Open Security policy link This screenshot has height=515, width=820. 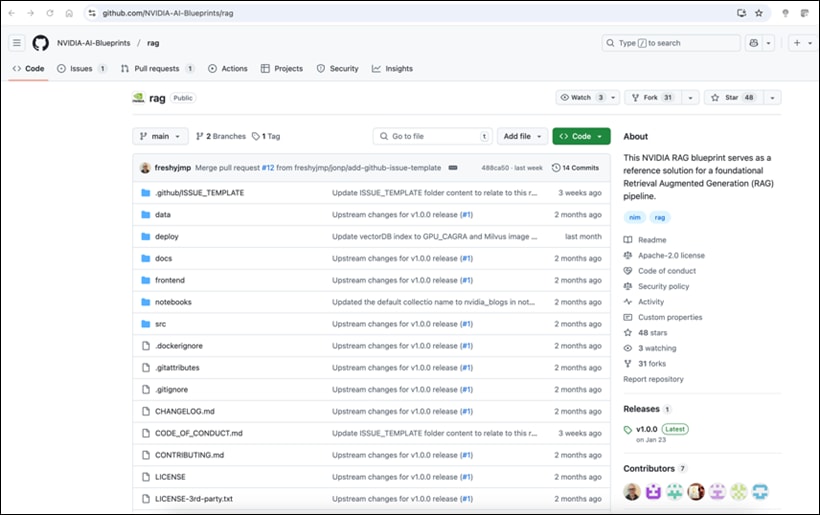[x=664, y=287]
